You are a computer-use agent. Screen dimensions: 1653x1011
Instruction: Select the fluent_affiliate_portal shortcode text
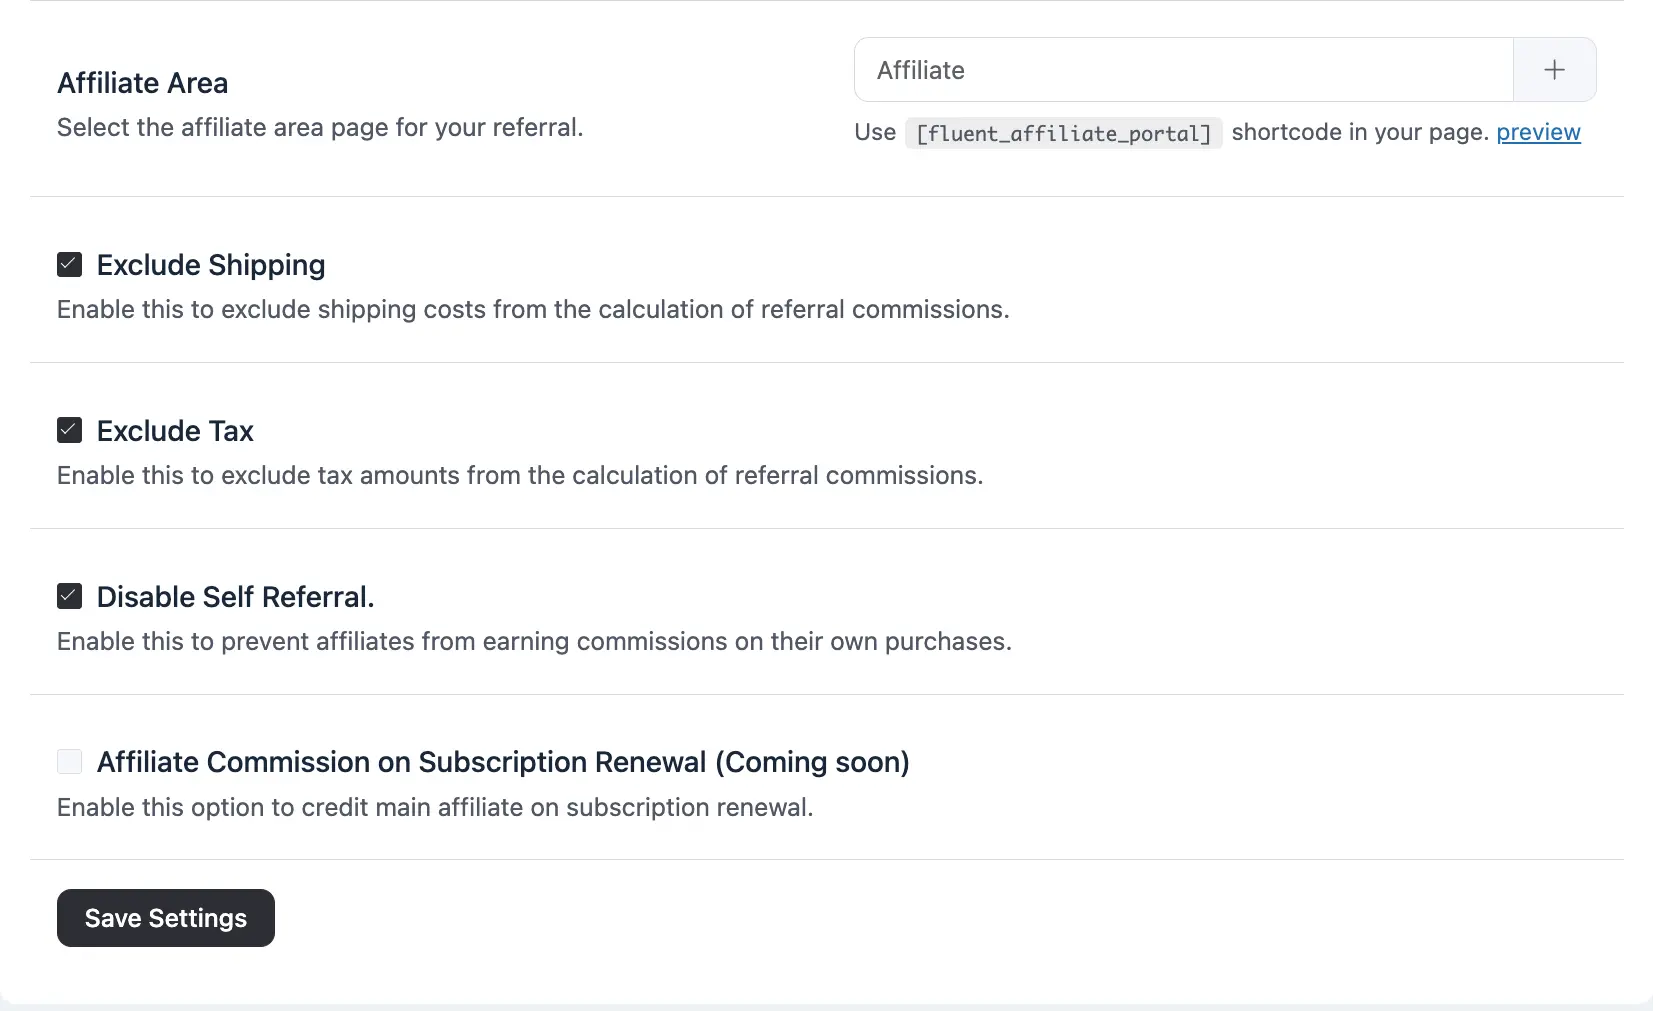tap(1063, 132)
